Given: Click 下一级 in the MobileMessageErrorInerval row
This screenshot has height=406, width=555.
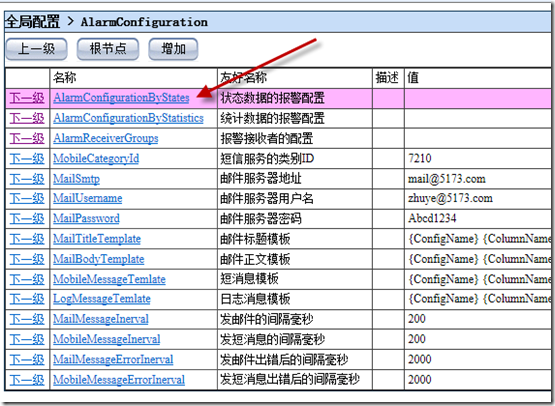Looking at the screenshot, I should point(27,379).
